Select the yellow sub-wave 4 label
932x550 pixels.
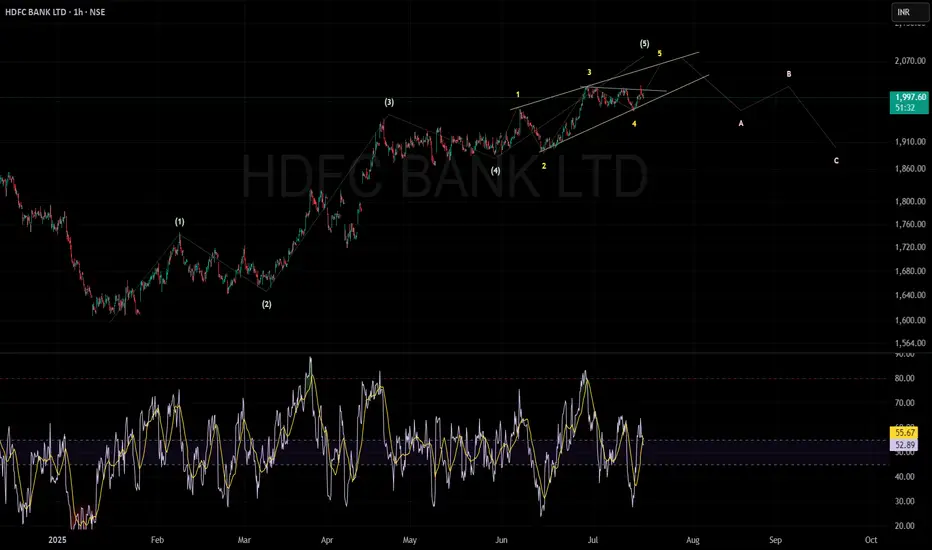(634, 124)
